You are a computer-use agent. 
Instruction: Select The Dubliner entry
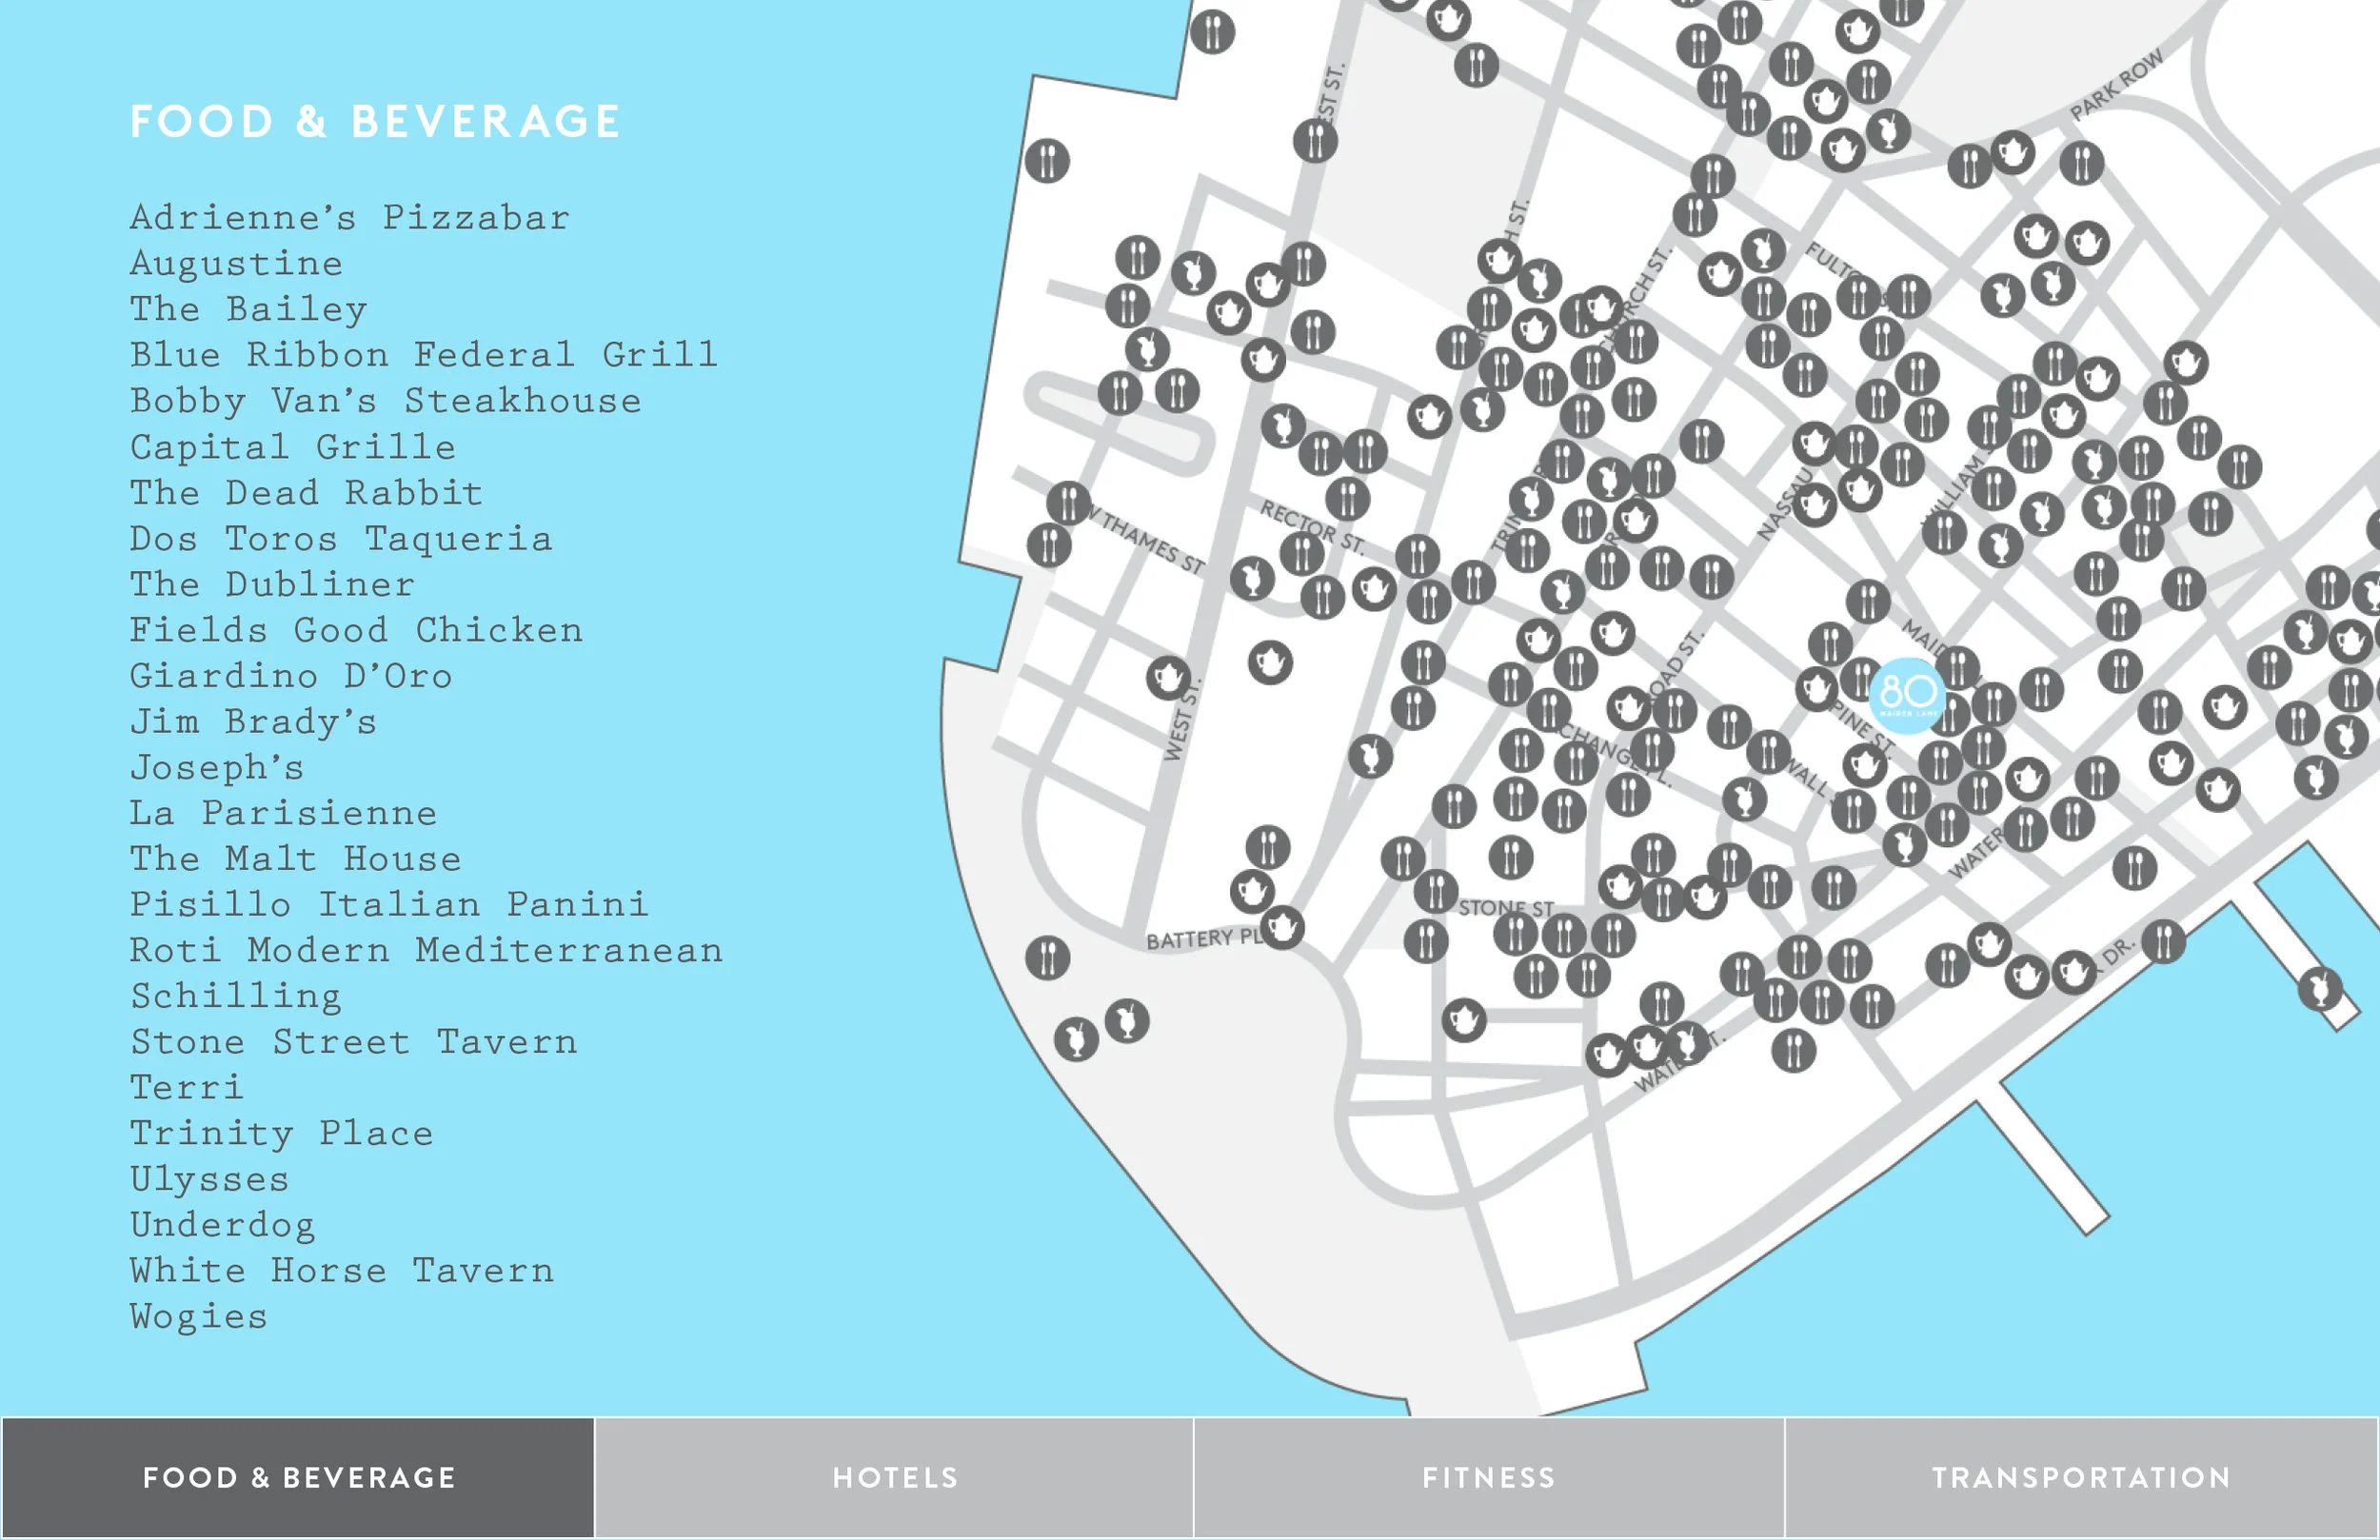pos(273,584)
